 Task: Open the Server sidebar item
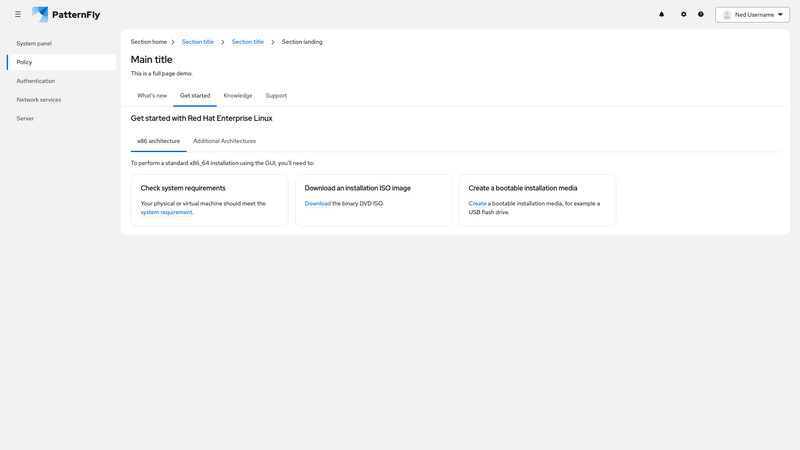tap(62, 118)
